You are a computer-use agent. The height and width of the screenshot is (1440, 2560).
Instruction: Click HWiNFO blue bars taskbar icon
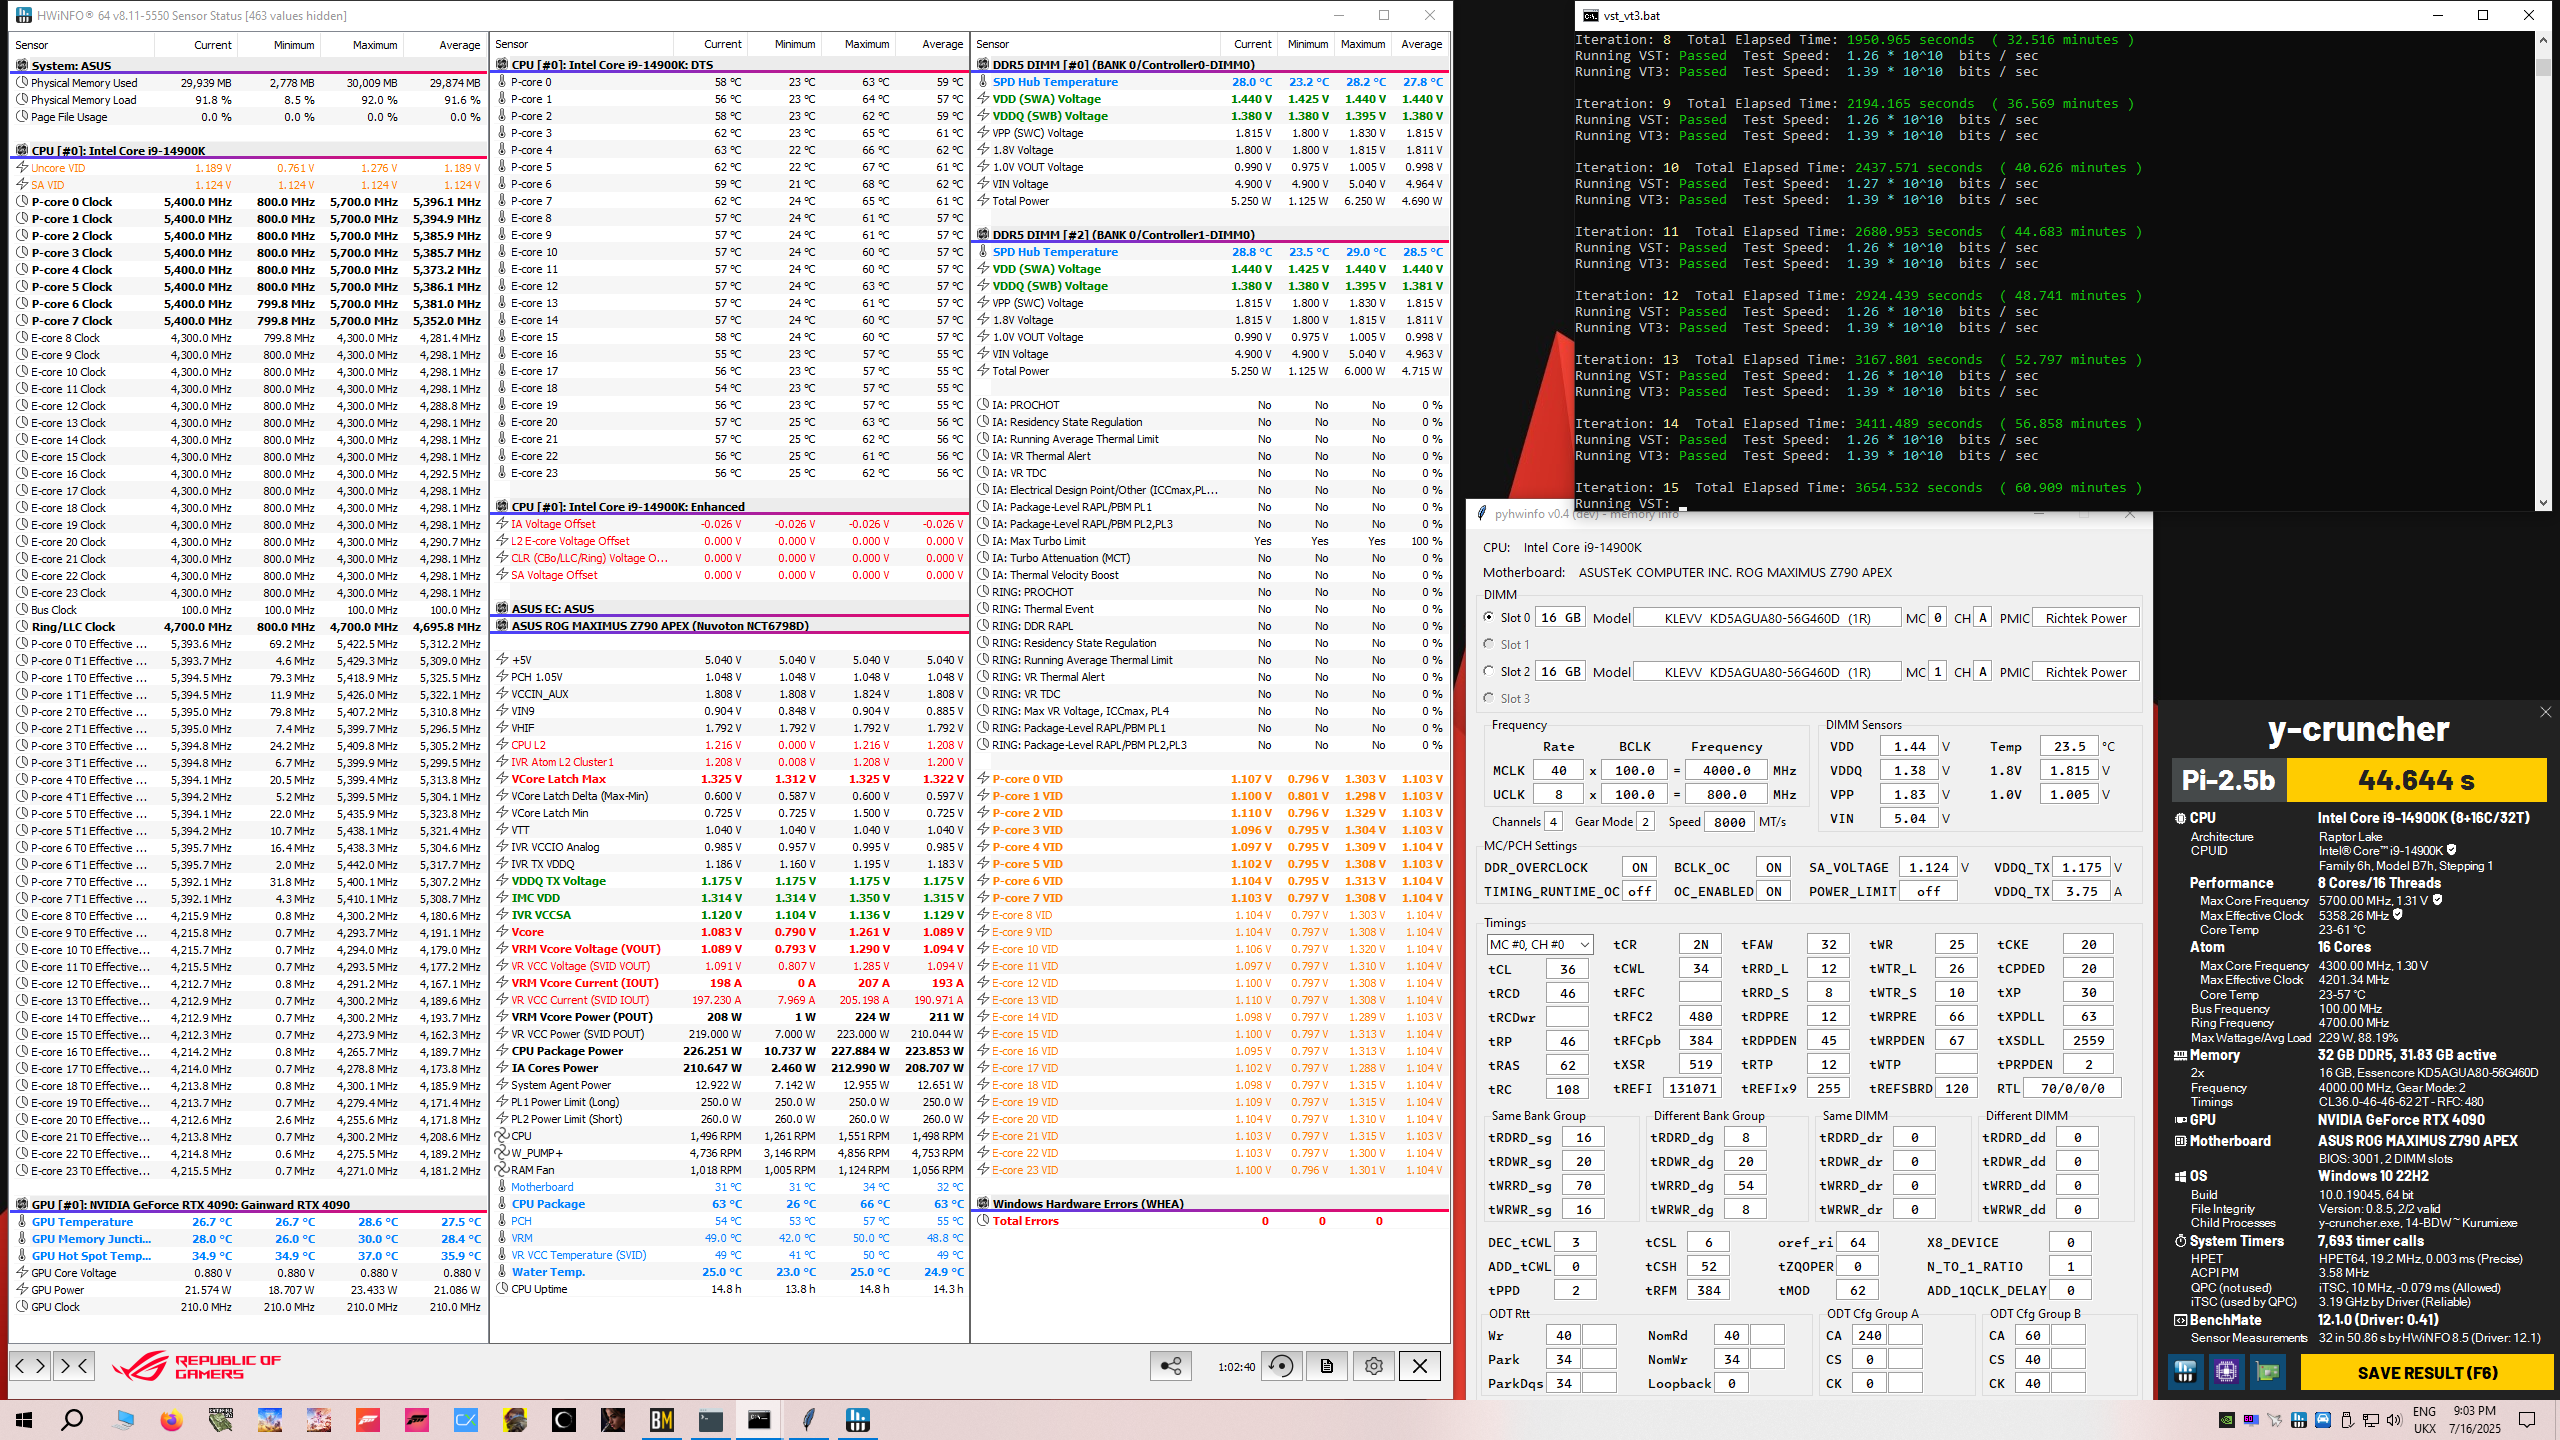857,1420
